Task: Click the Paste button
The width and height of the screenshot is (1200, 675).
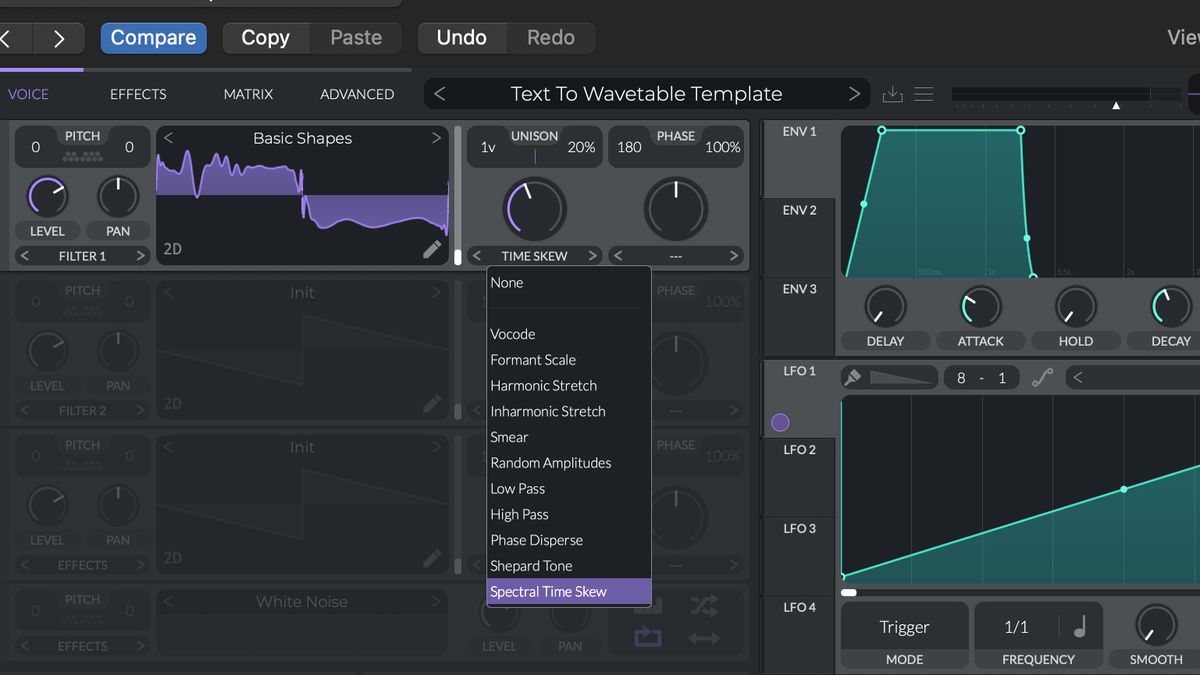Action: tap(356, 39)
